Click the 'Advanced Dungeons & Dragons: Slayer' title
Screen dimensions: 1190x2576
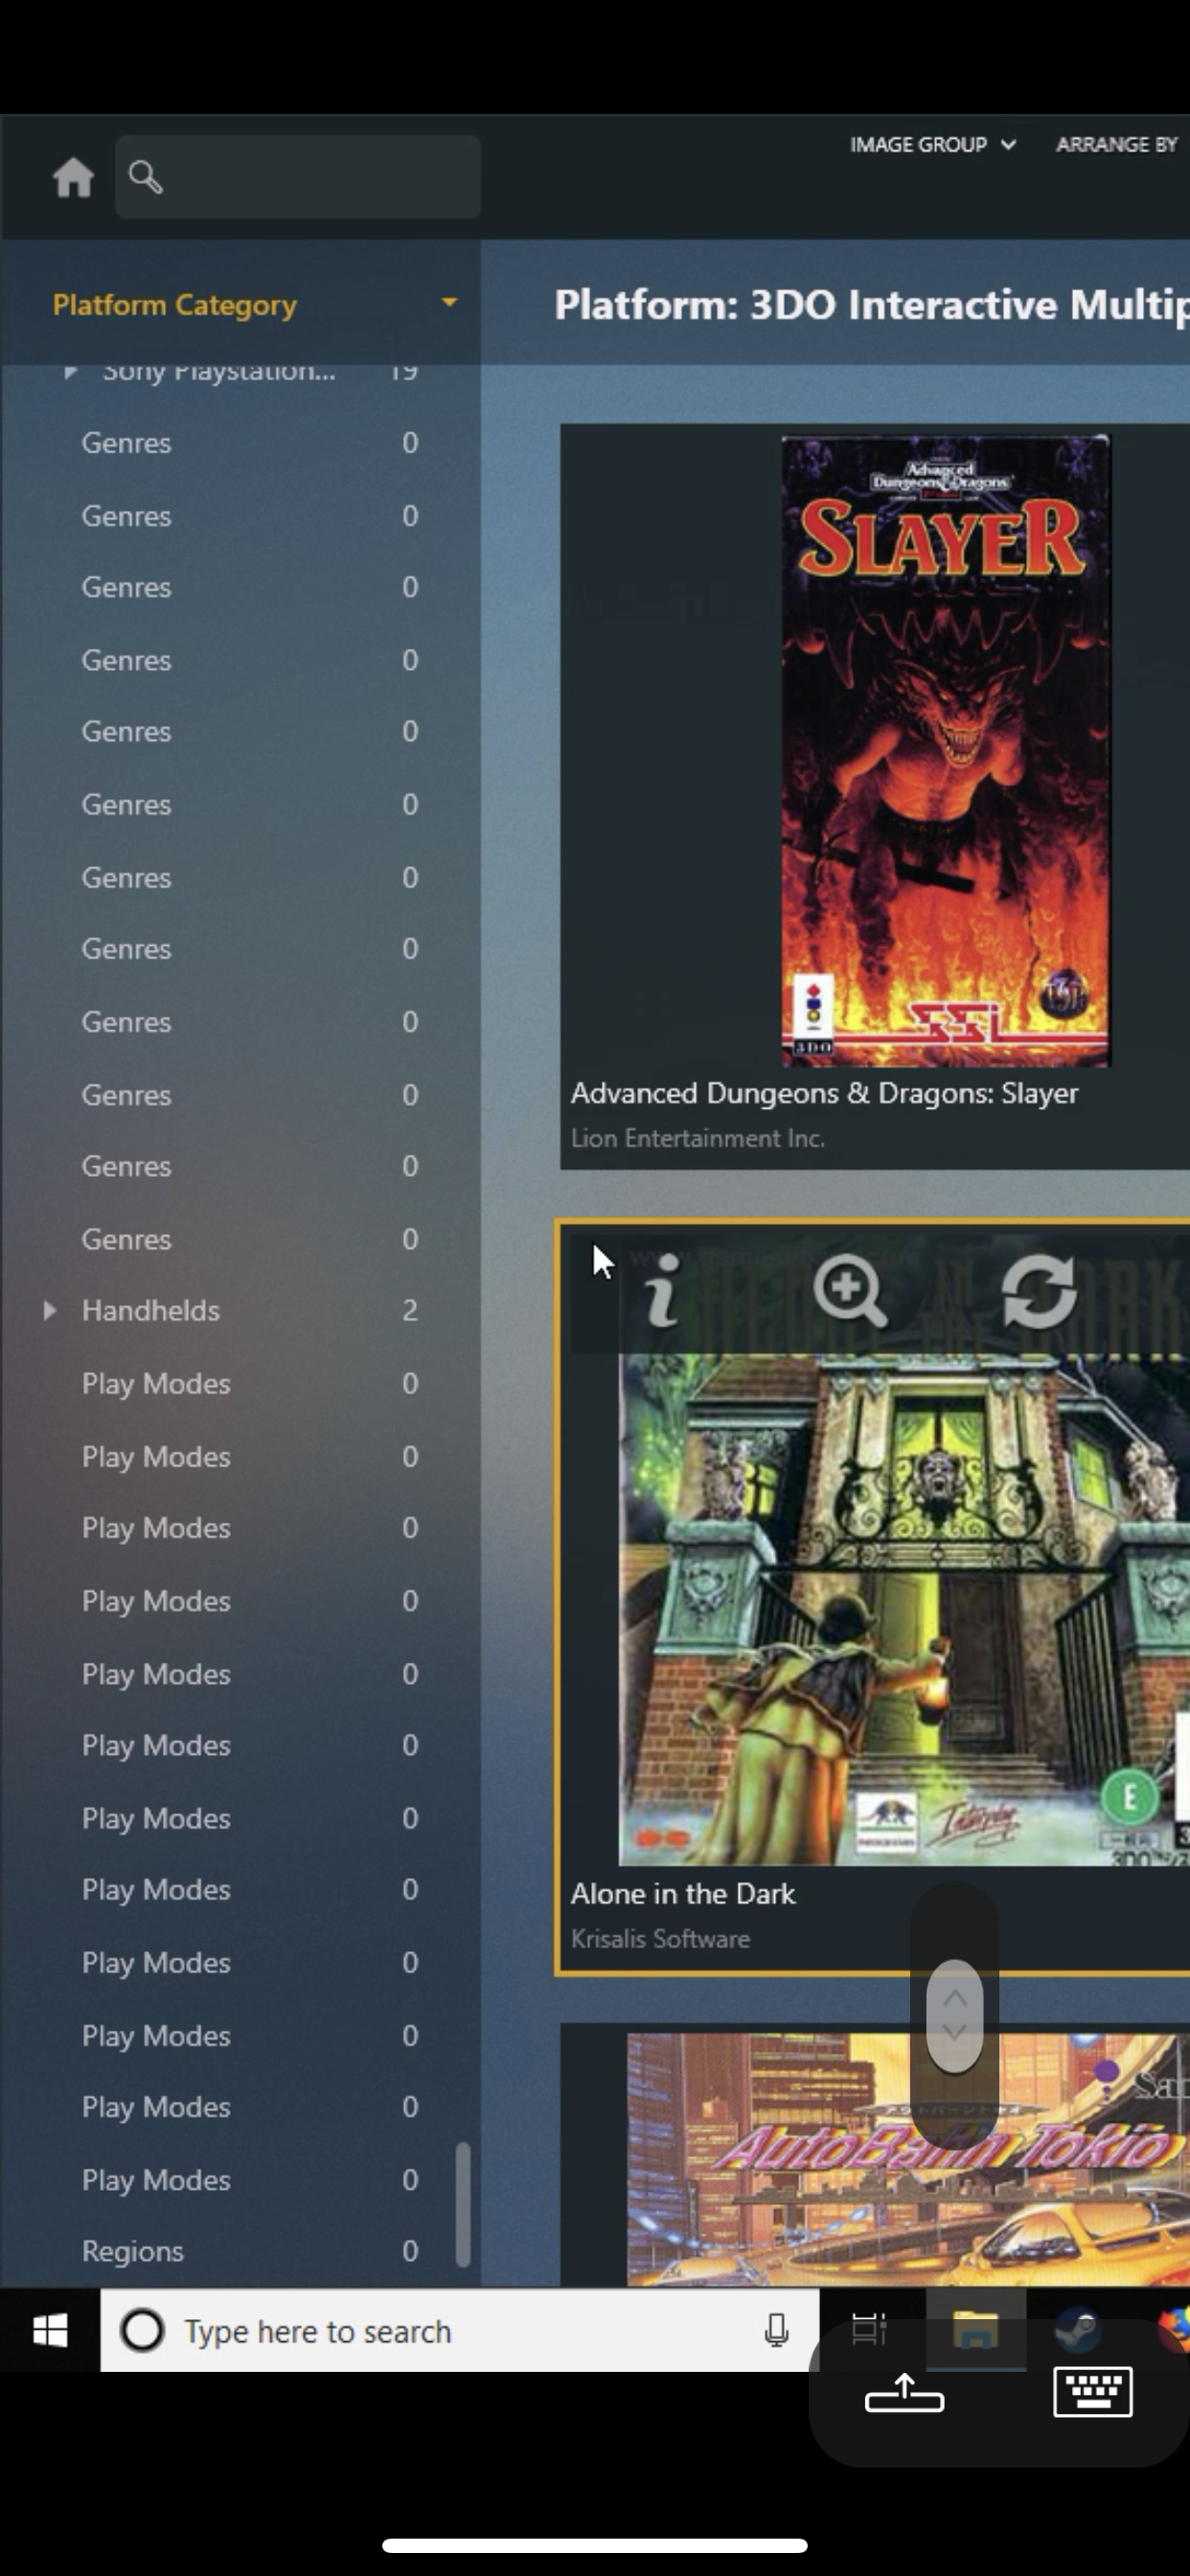[824, 1093]
